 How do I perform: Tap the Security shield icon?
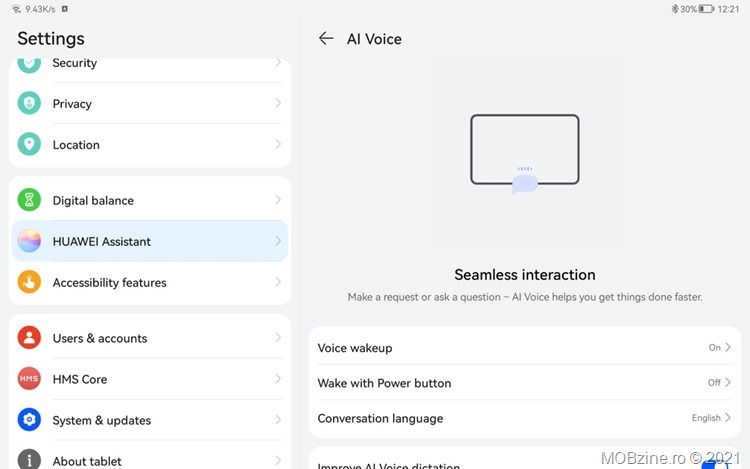click(x=29, y=64)
